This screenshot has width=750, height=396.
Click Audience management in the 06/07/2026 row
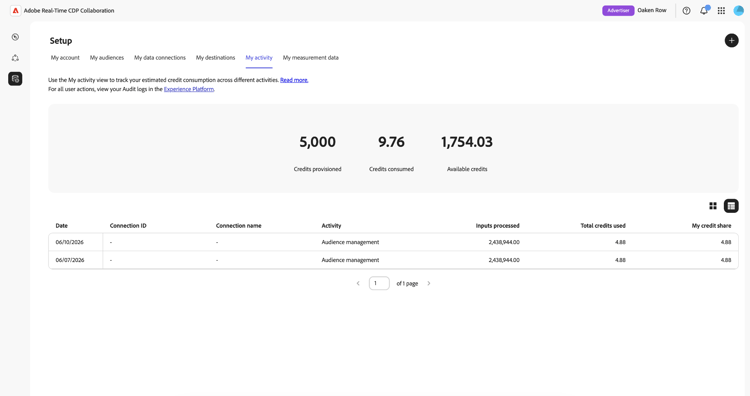[x=350, y=260]
